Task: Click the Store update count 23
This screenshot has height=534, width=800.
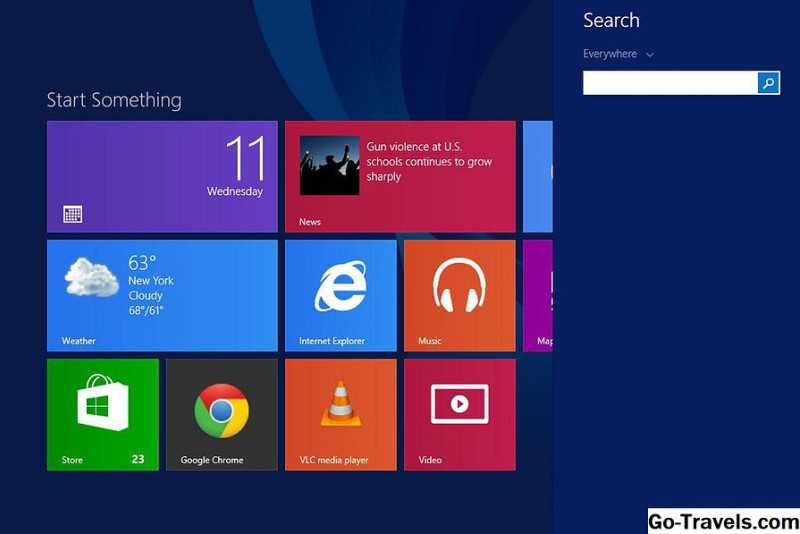Action: point(138,459)
